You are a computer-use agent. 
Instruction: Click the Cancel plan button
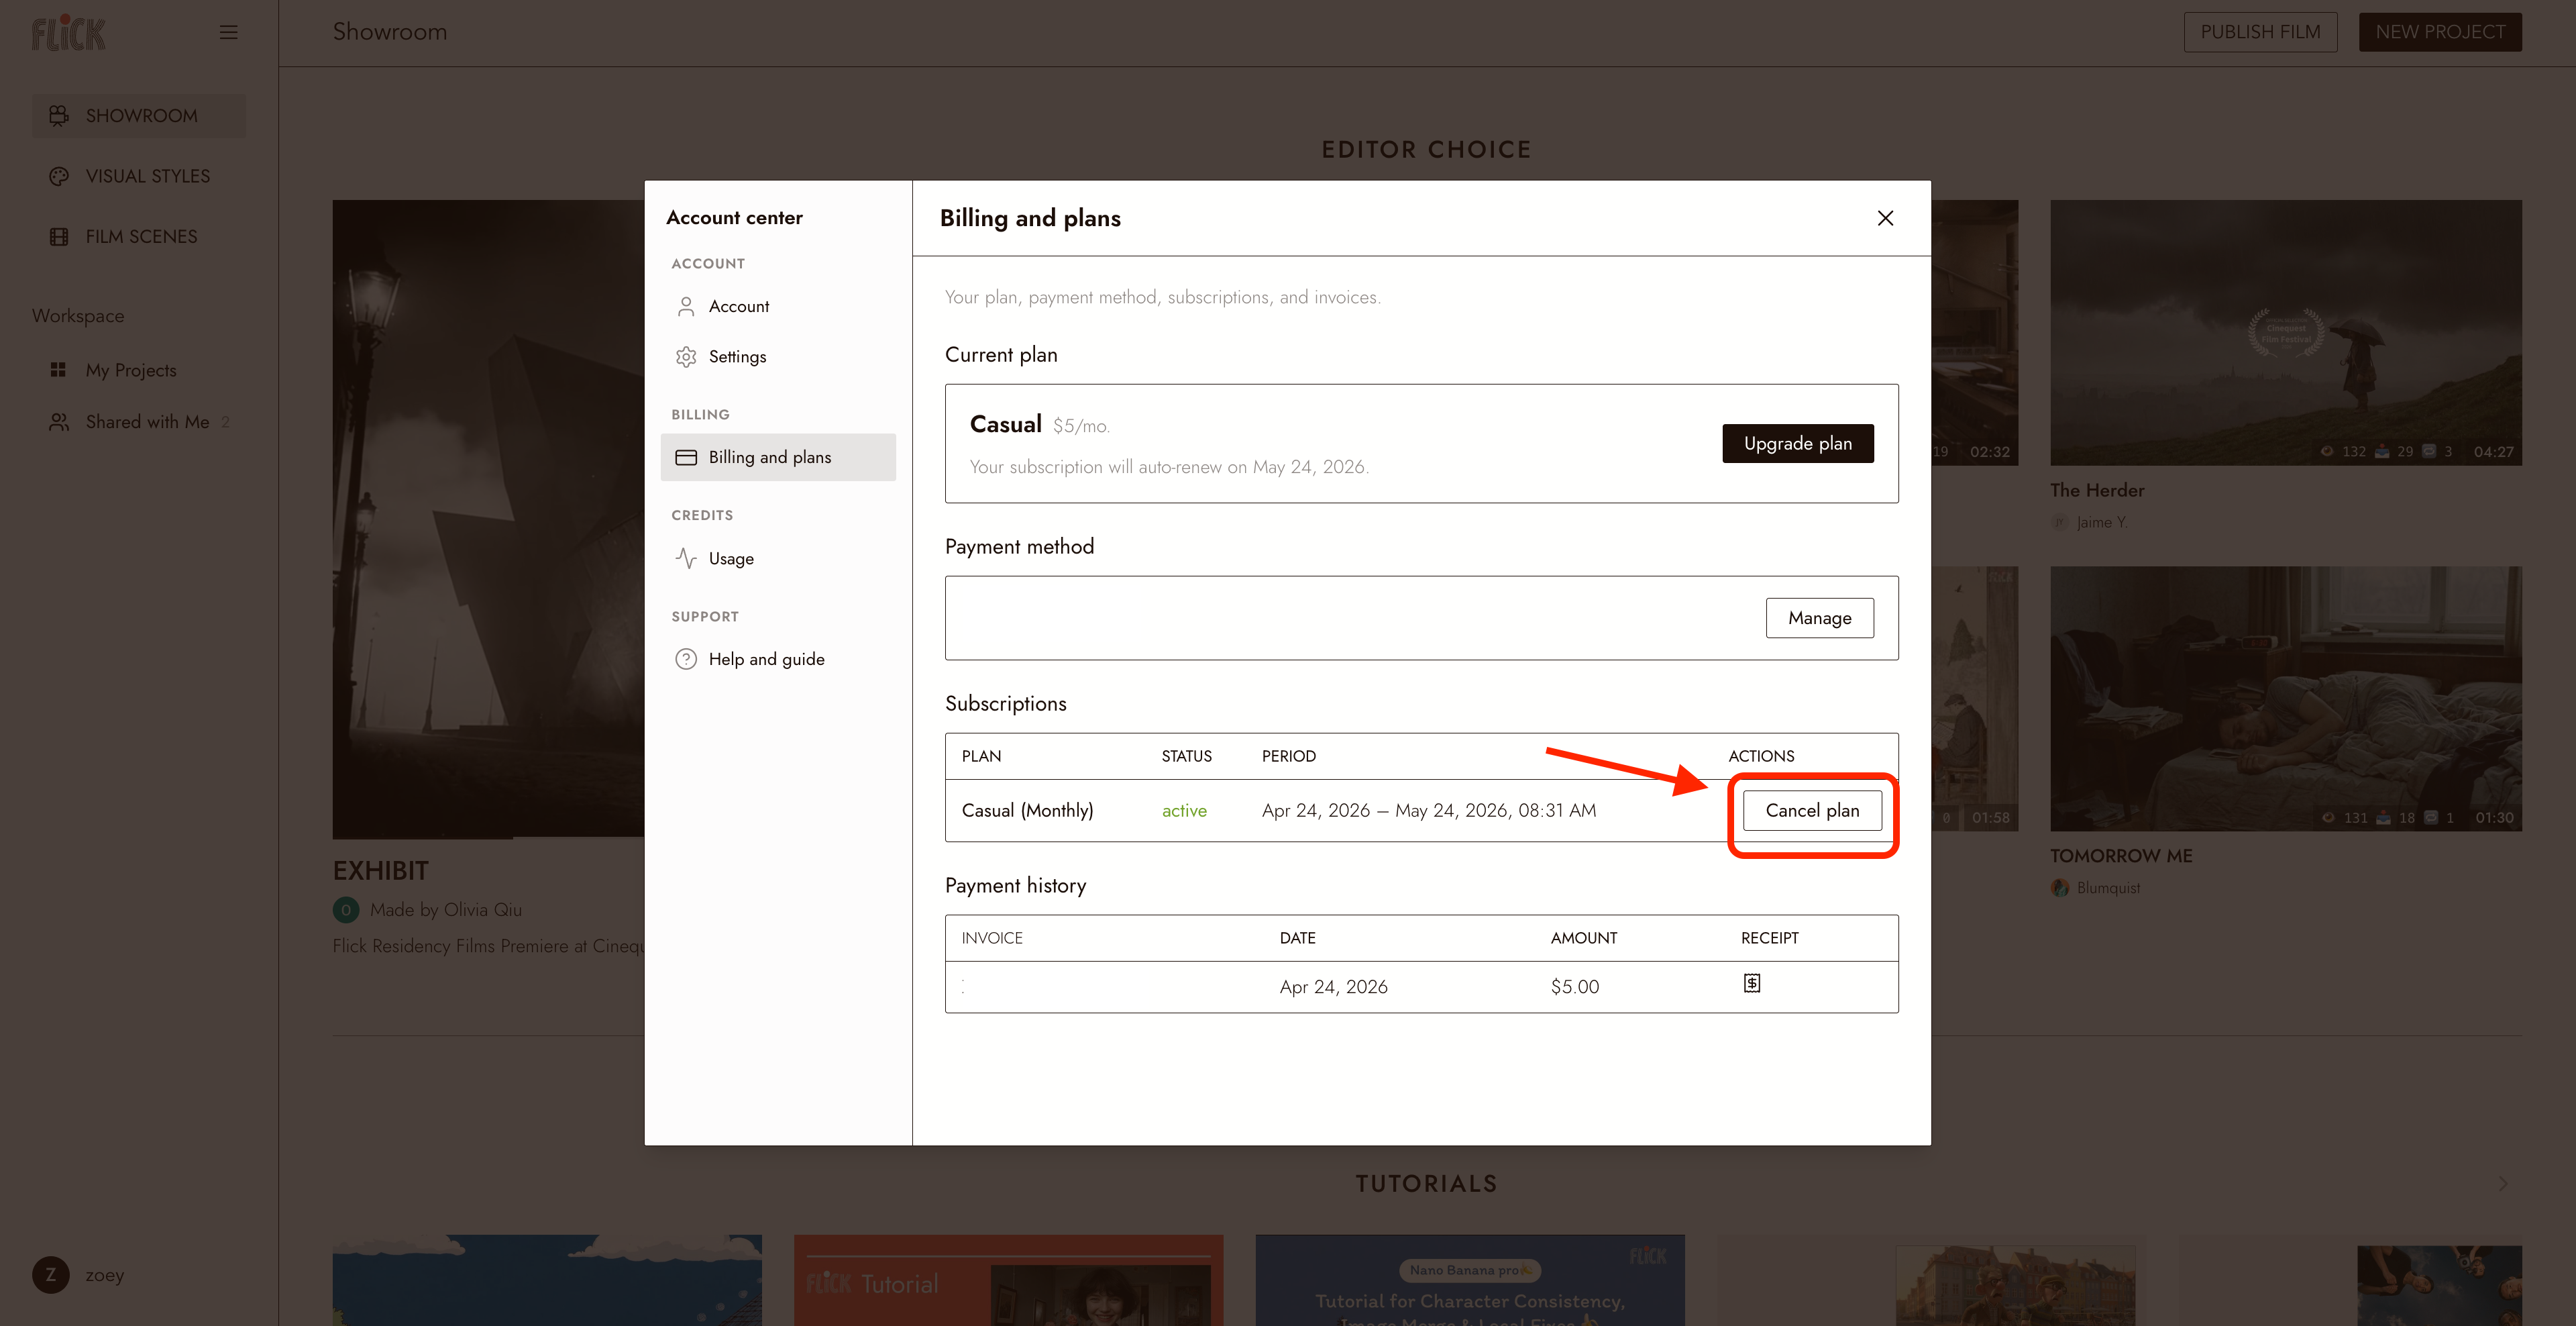(1812, 811)
